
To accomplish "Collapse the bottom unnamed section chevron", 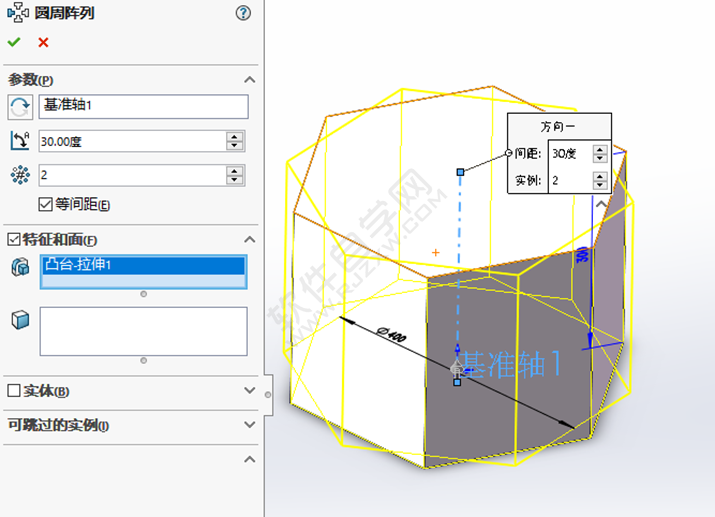I will click(x=249, y=459).
